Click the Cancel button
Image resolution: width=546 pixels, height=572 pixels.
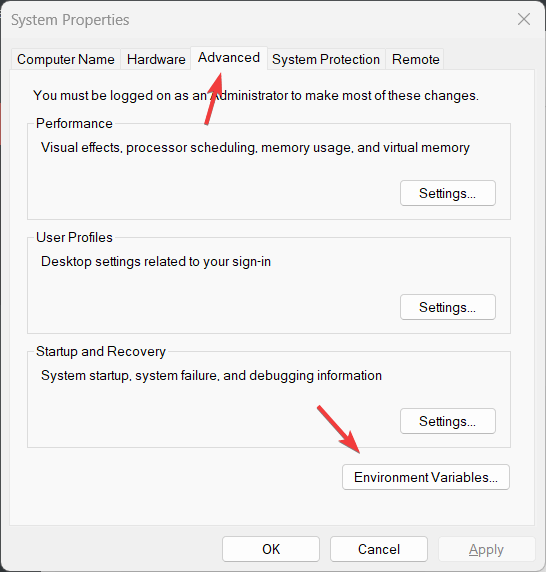379,549
